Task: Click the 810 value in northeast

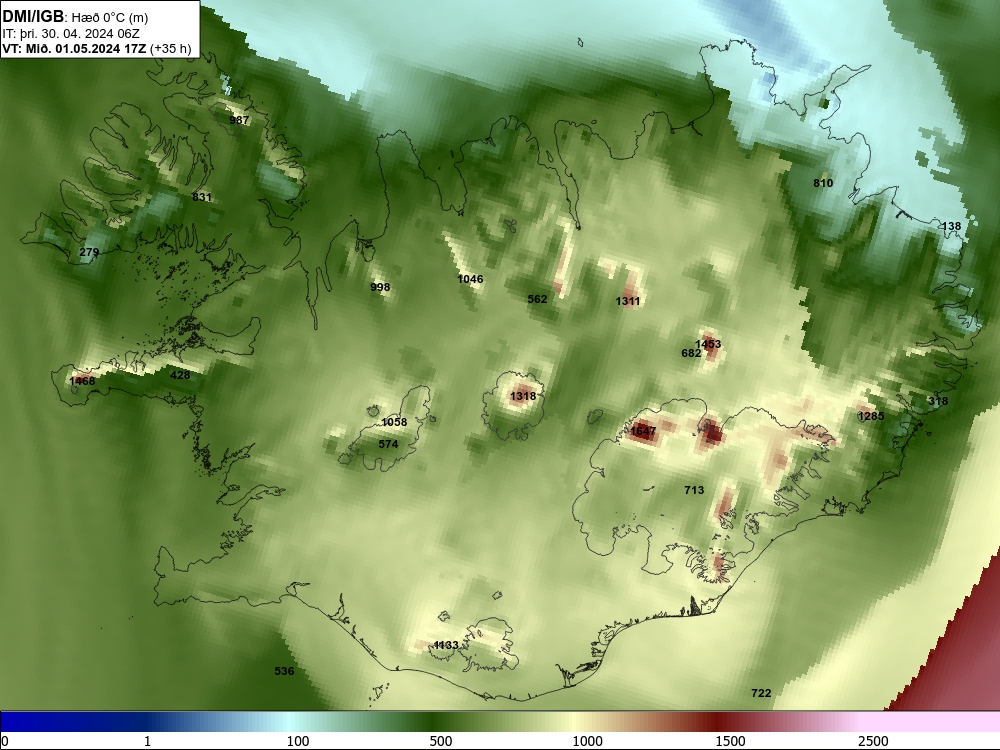Action: click(x=823, y=183)
